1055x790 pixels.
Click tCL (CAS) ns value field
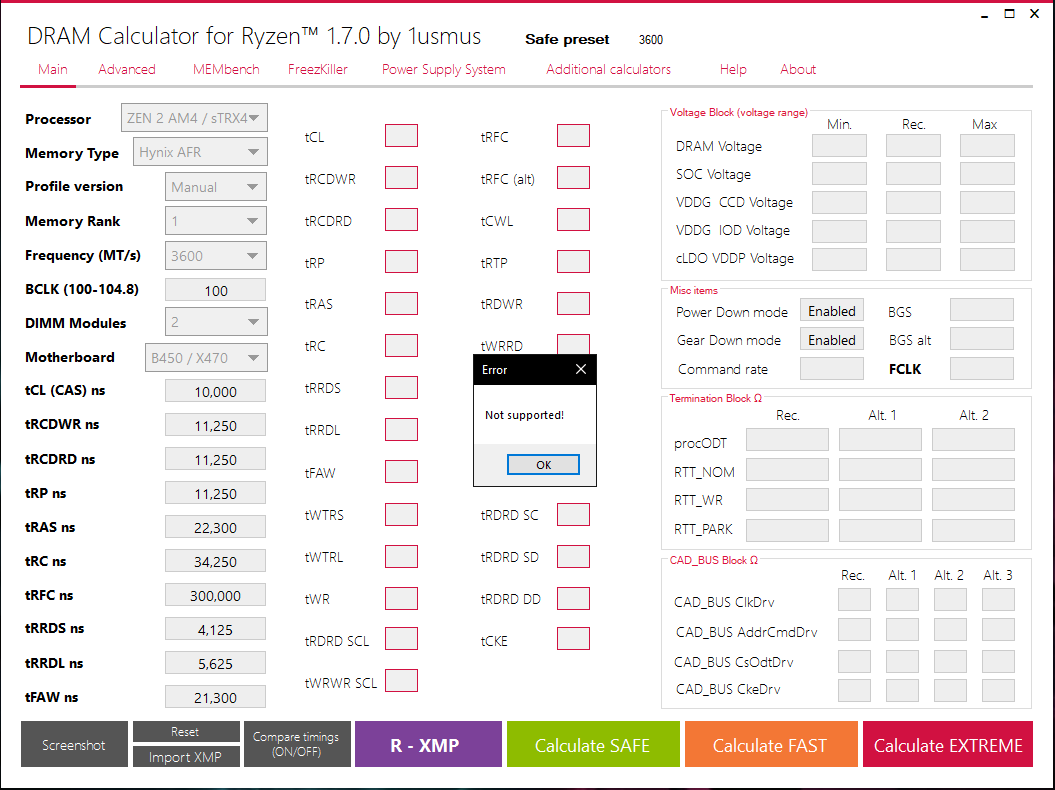pos(215,391)
